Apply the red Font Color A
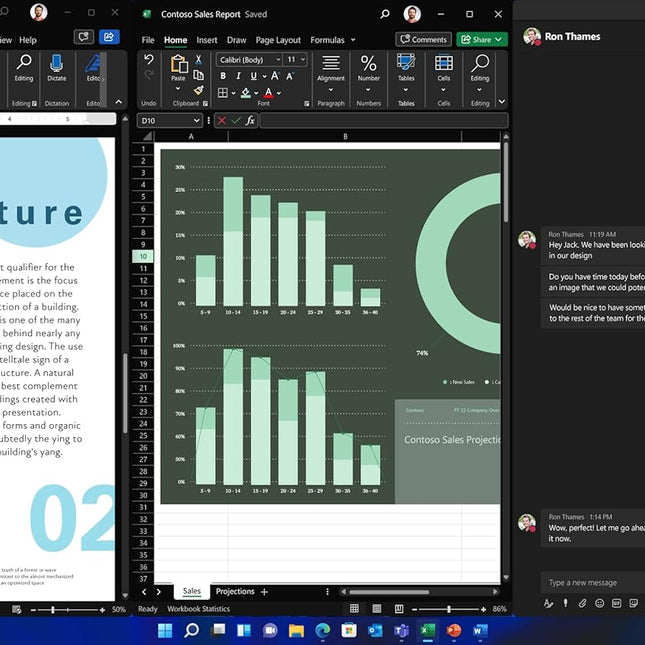 pos(268,93)
